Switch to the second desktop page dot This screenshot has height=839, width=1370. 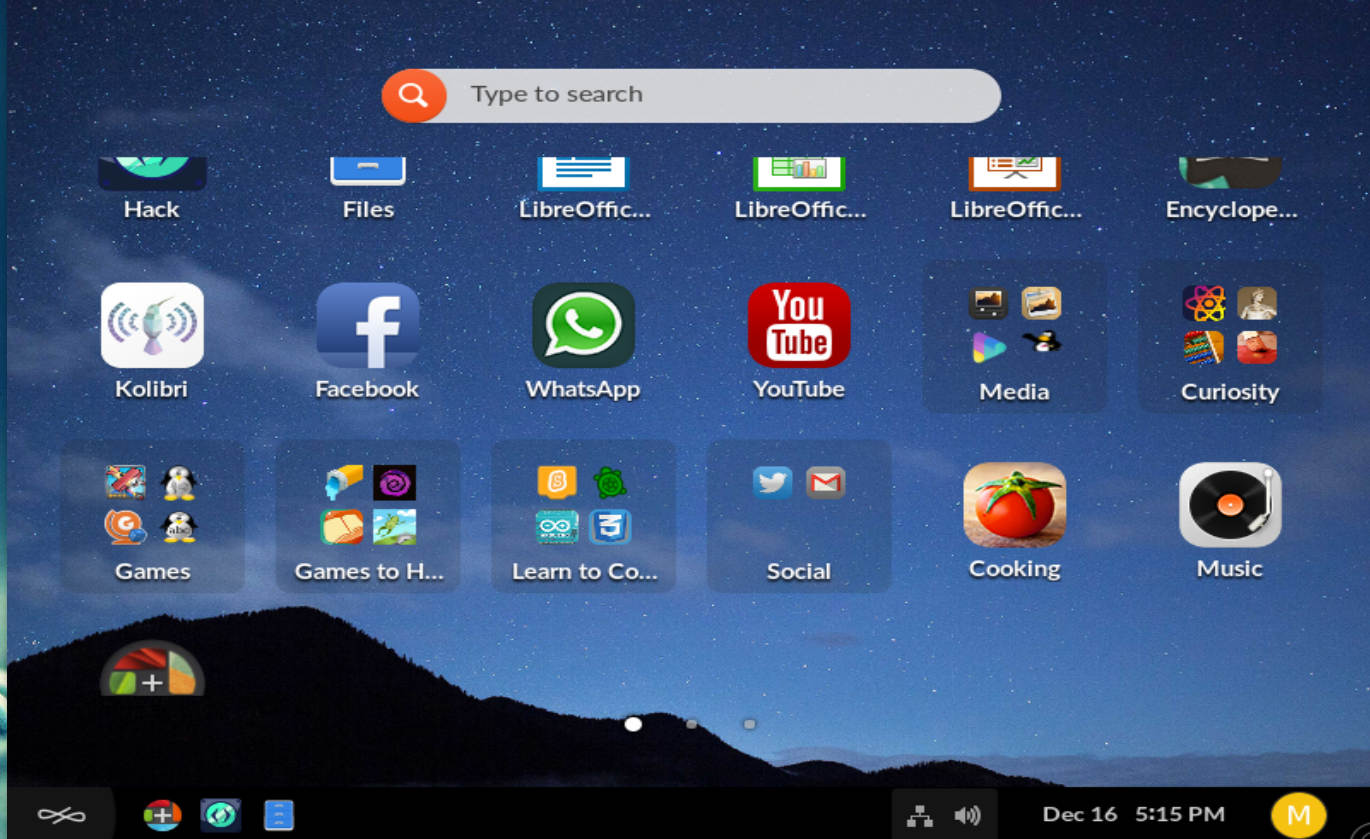(x=691, y=724)
